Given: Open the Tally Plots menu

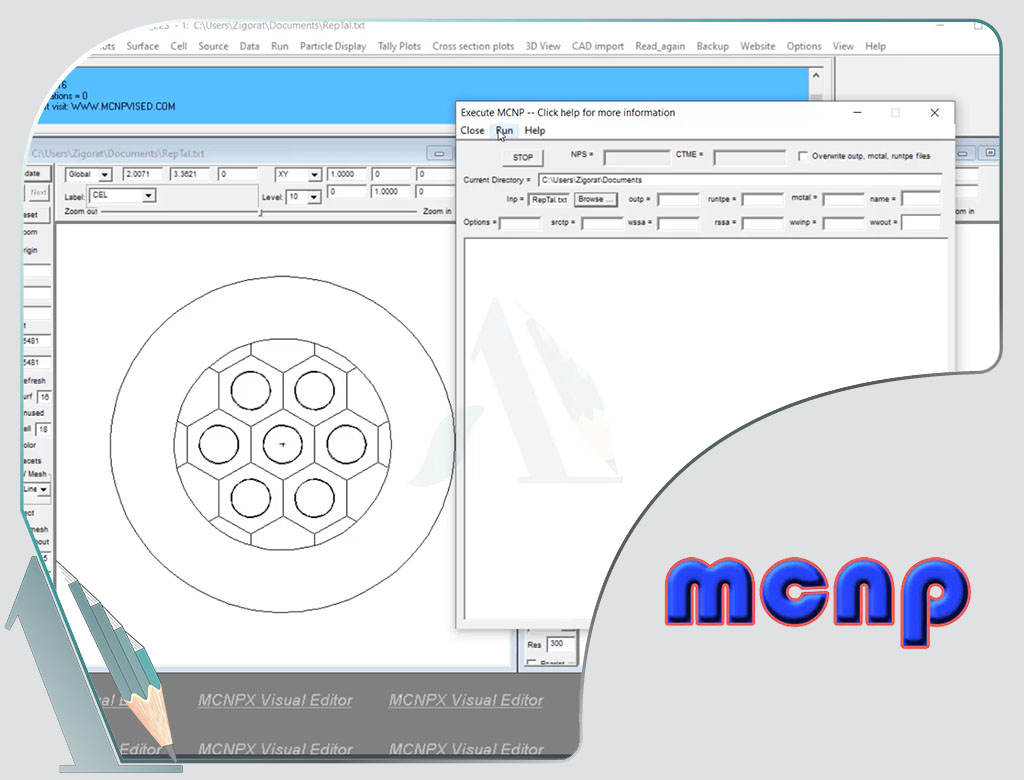Looking at the screenshot, I should tap(399, 46).
